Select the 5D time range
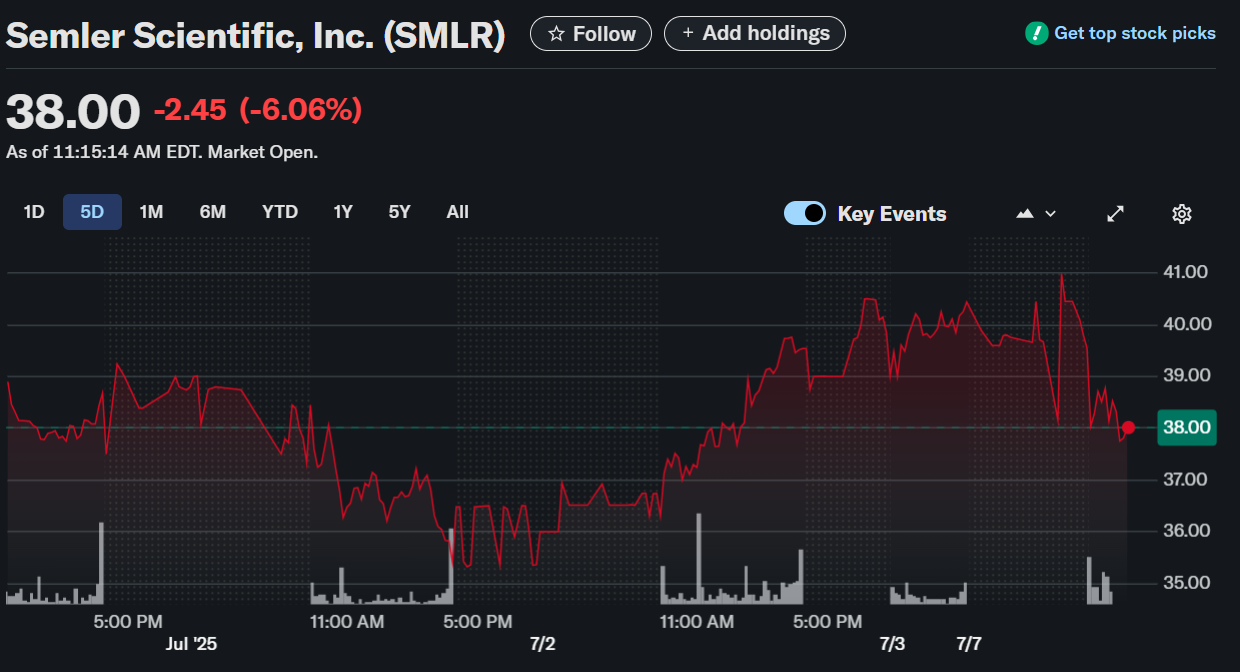 click(x=92, y=212)
